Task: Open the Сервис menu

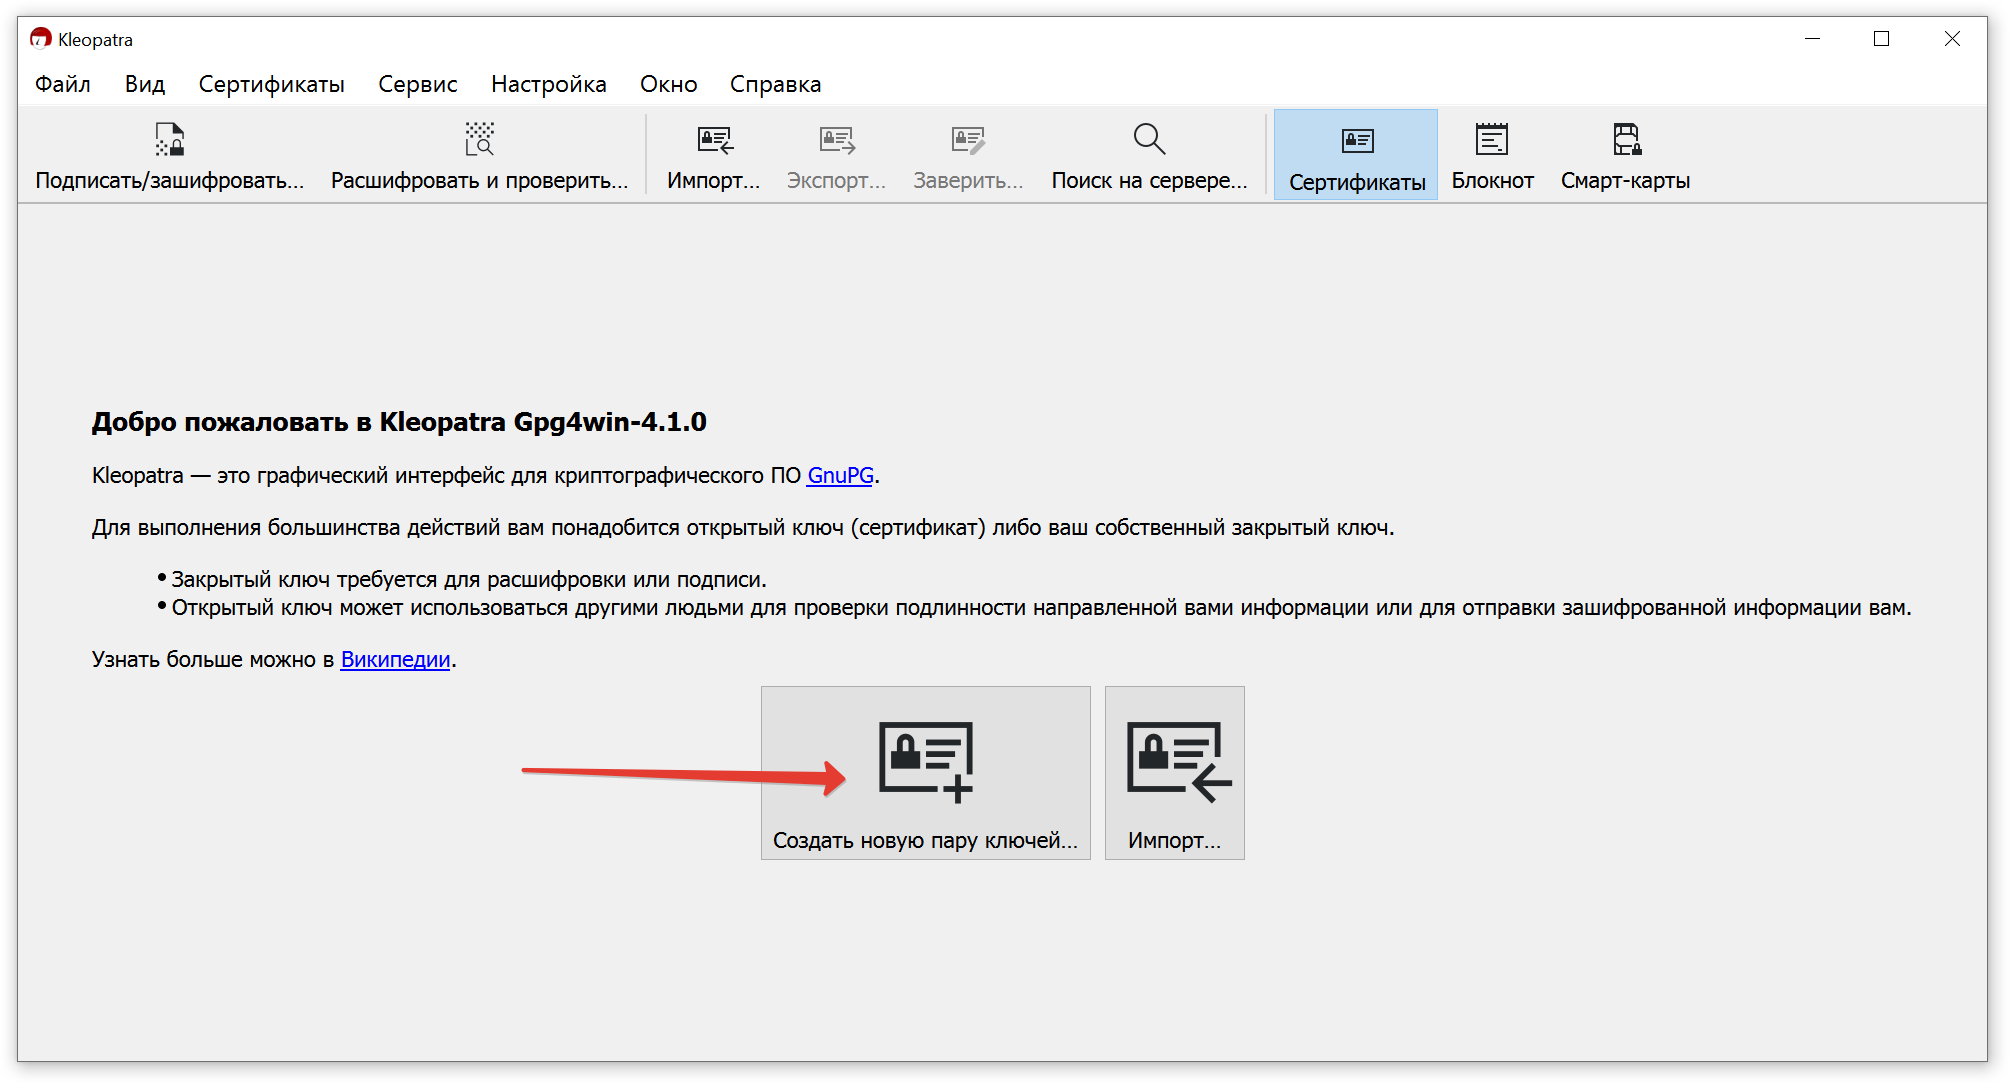Action: tap(418, 84)
